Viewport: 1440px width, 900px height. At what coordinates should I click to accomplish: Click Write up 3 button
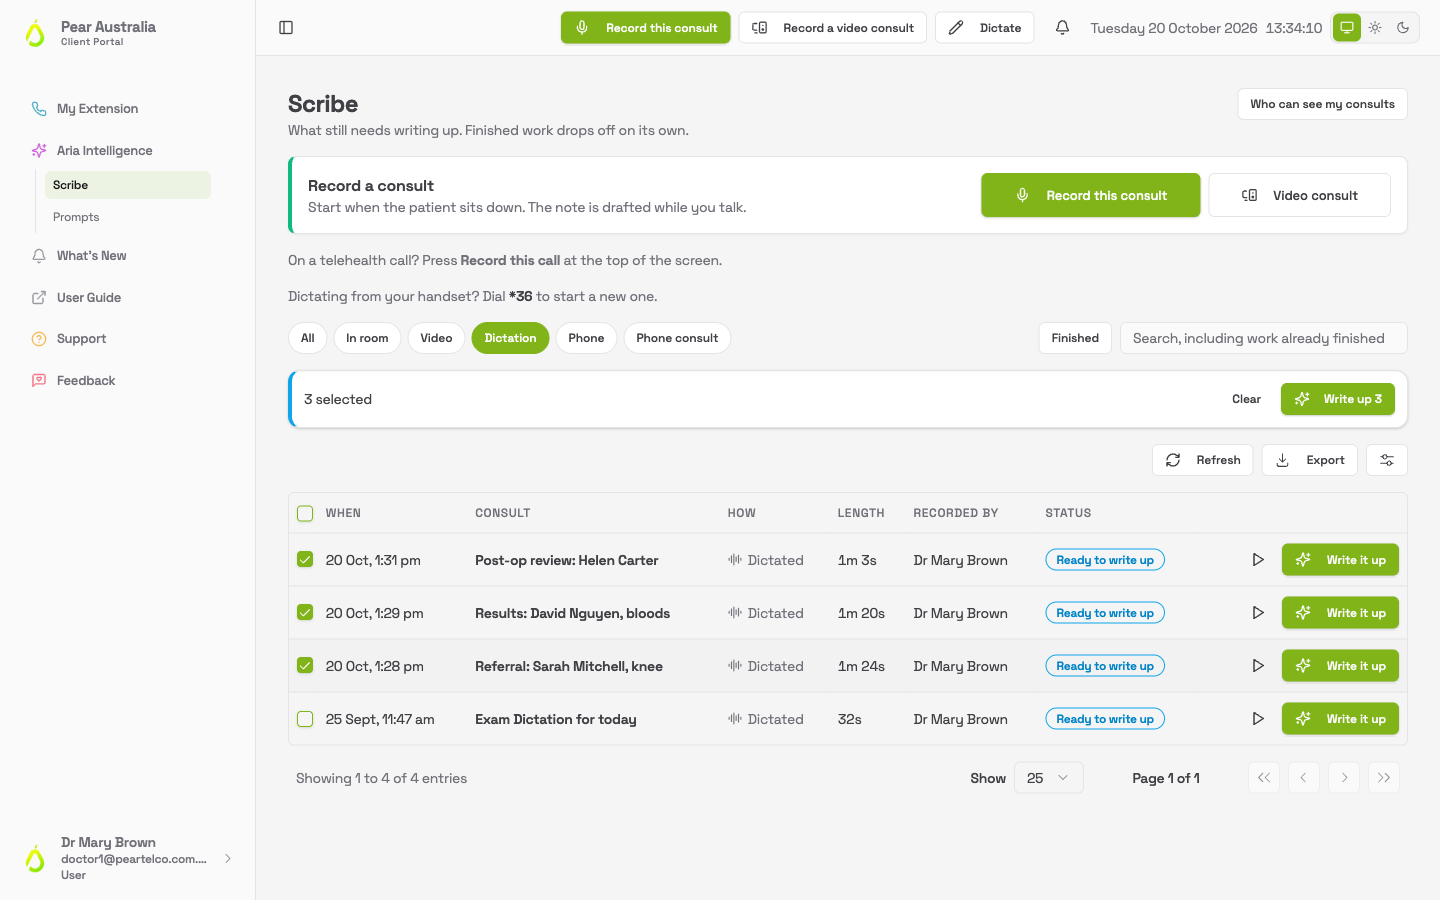pos(1338,399)
